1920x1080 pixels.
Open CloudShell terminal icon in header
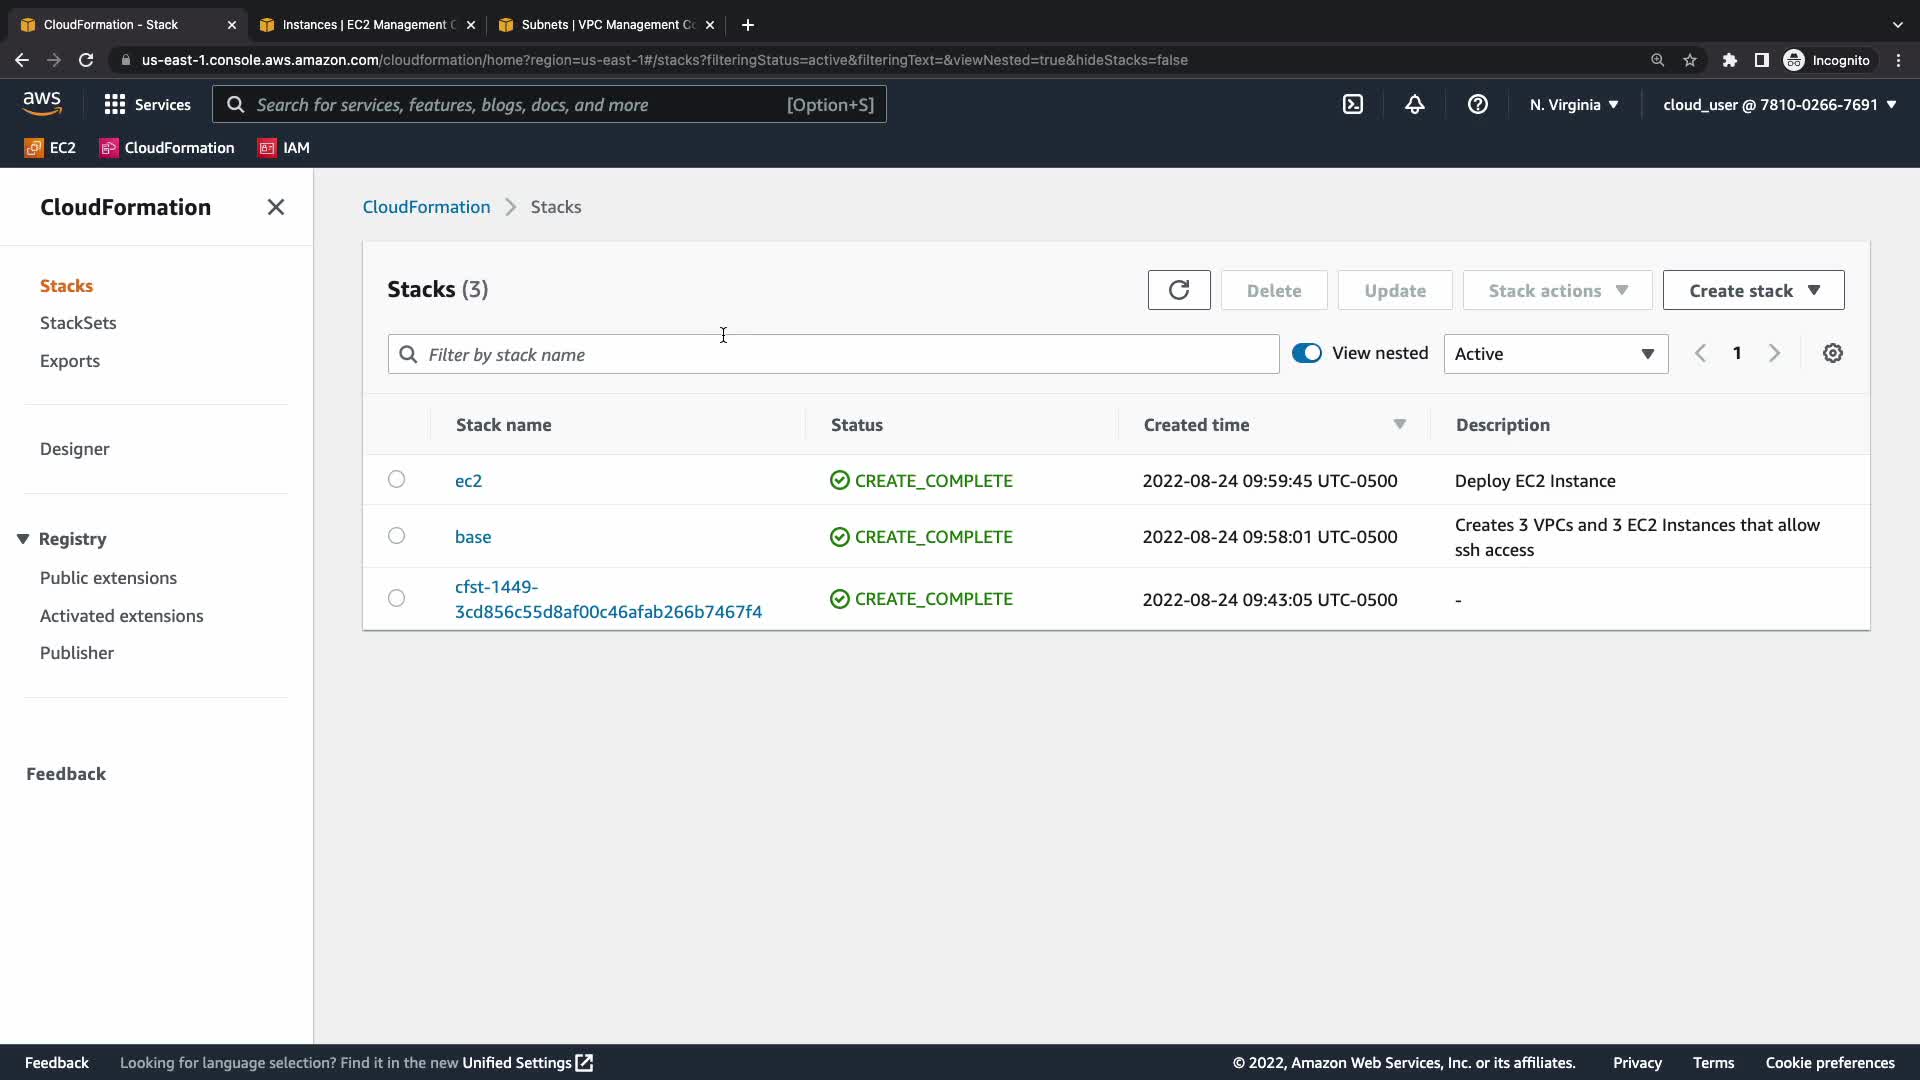tap(1352, 104)
